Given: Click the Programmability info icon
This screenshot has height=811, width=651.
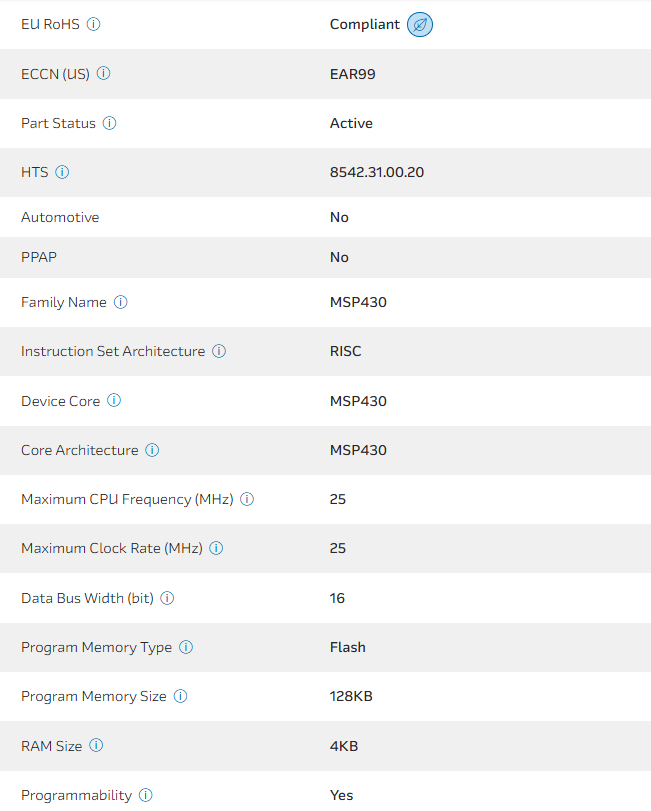Looking at the screenshot, I should [146, 795].
